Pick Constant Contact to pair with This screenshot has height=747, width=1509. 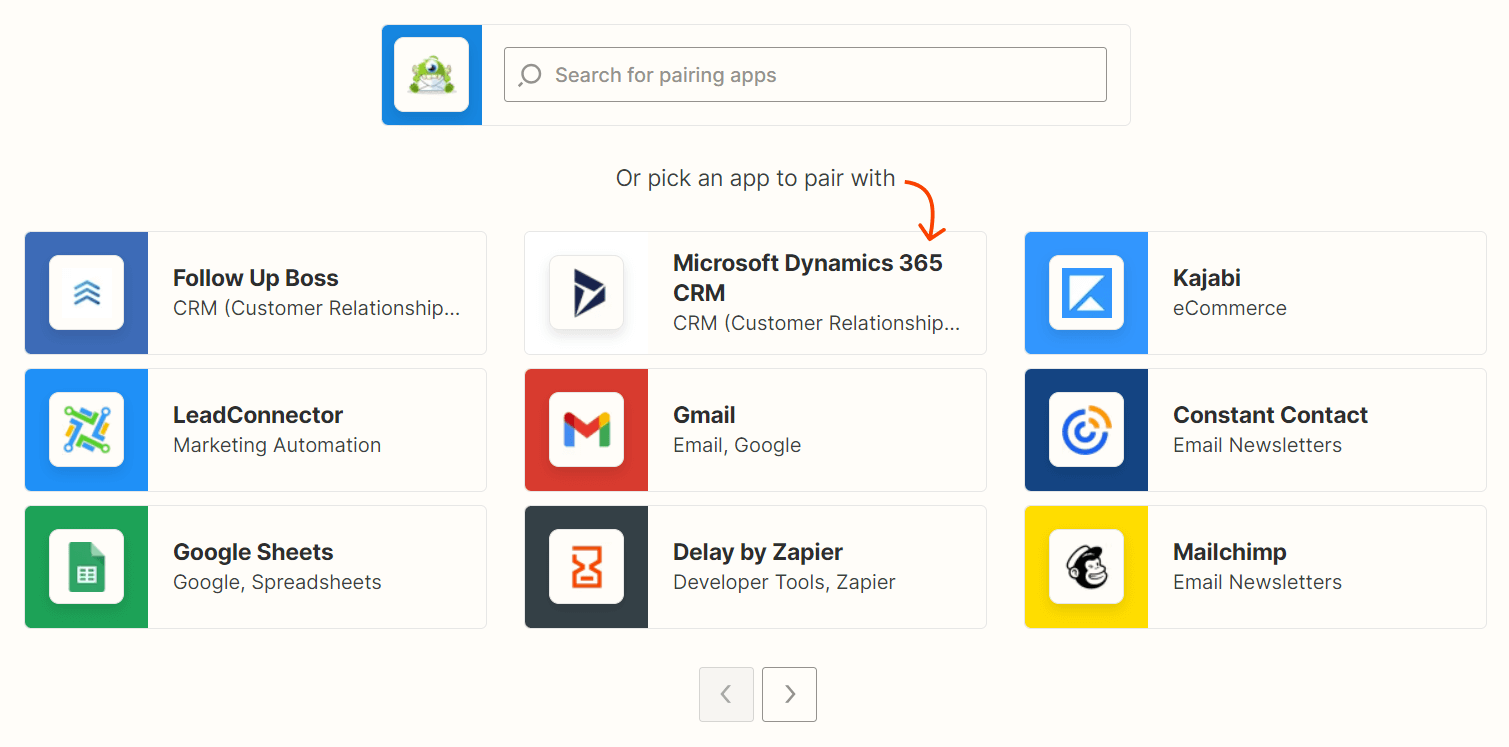coord(1255,430)
